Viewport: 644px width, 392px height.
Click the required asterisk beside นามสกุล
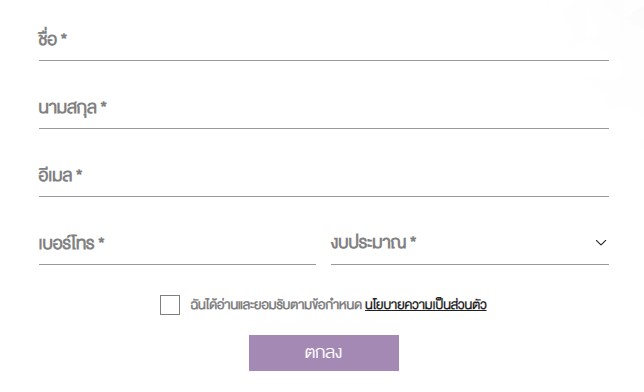tap(104, 105)
